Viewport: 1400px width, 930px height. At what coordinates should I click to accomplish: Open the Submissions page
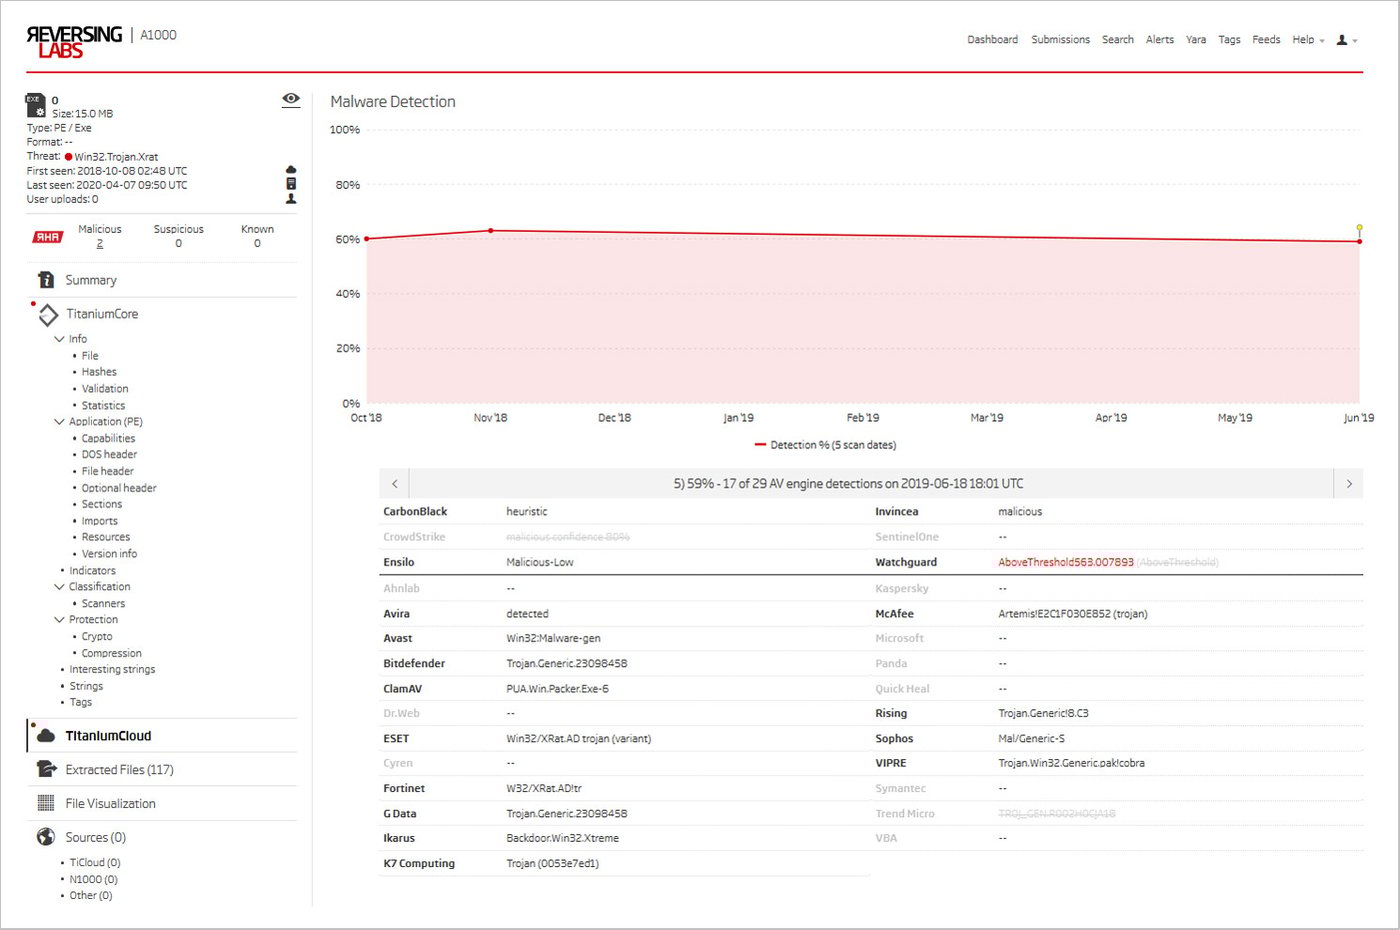point(1060,40)
